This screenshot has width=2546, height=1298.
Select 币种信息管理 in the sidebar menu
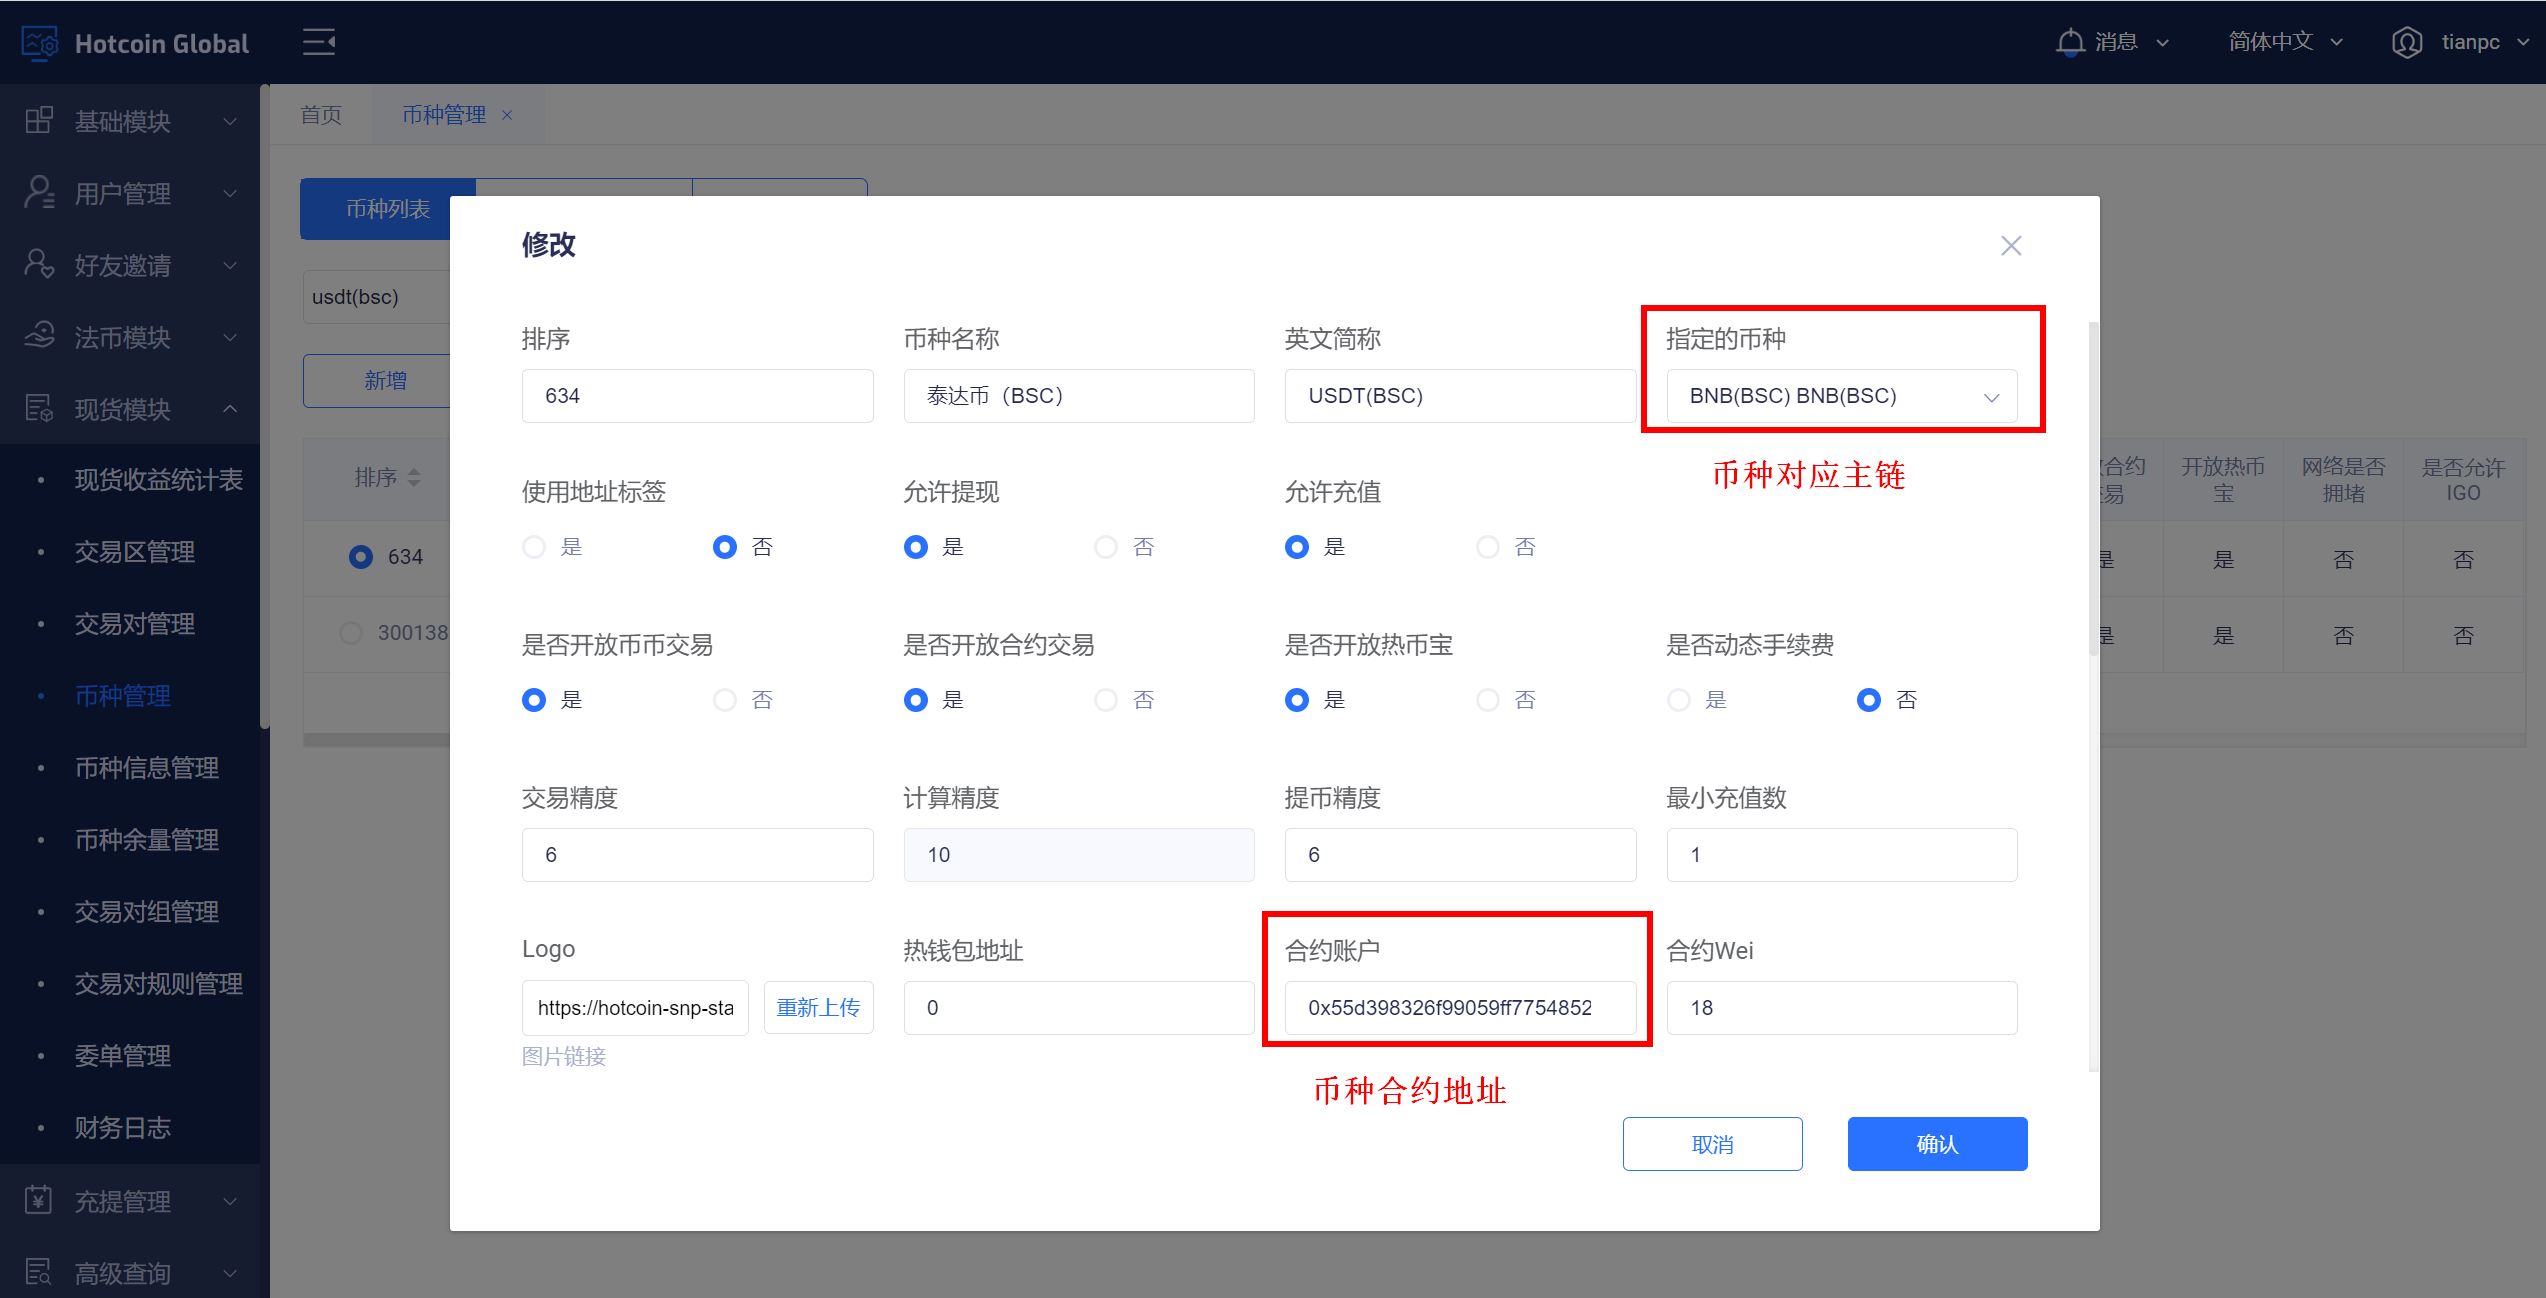(147, 767)
